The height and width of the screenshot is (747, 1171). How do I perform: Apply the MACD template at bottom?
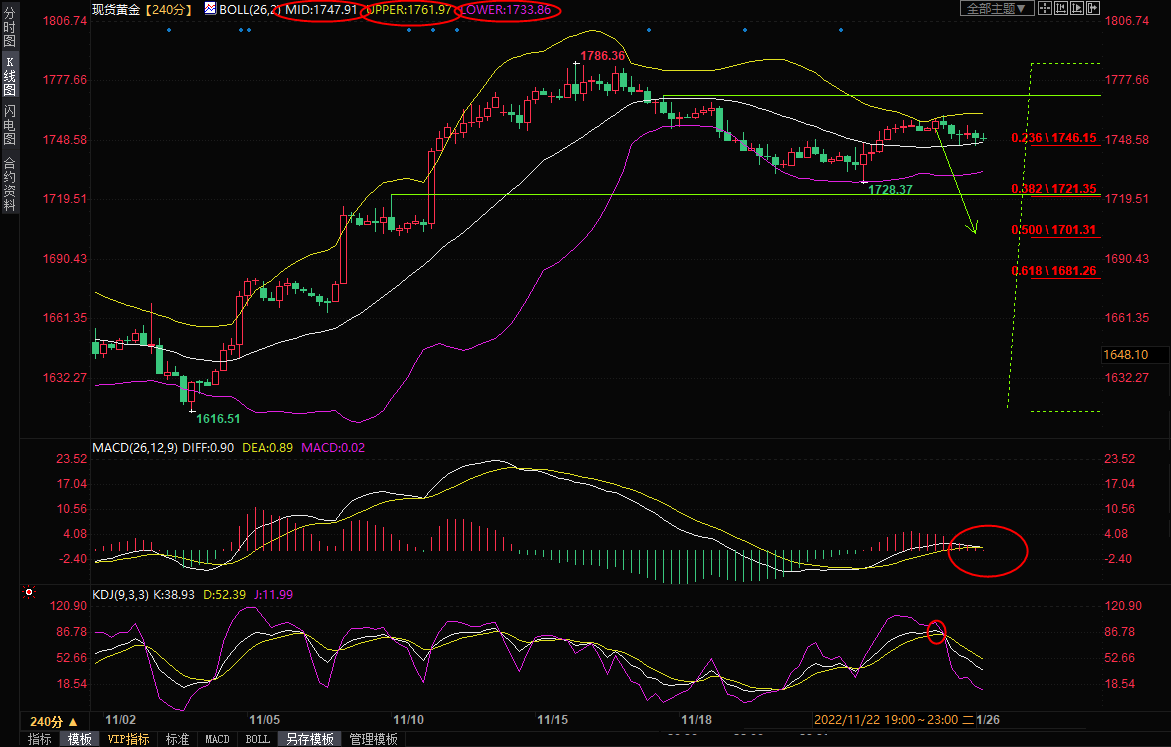(217, 739)
